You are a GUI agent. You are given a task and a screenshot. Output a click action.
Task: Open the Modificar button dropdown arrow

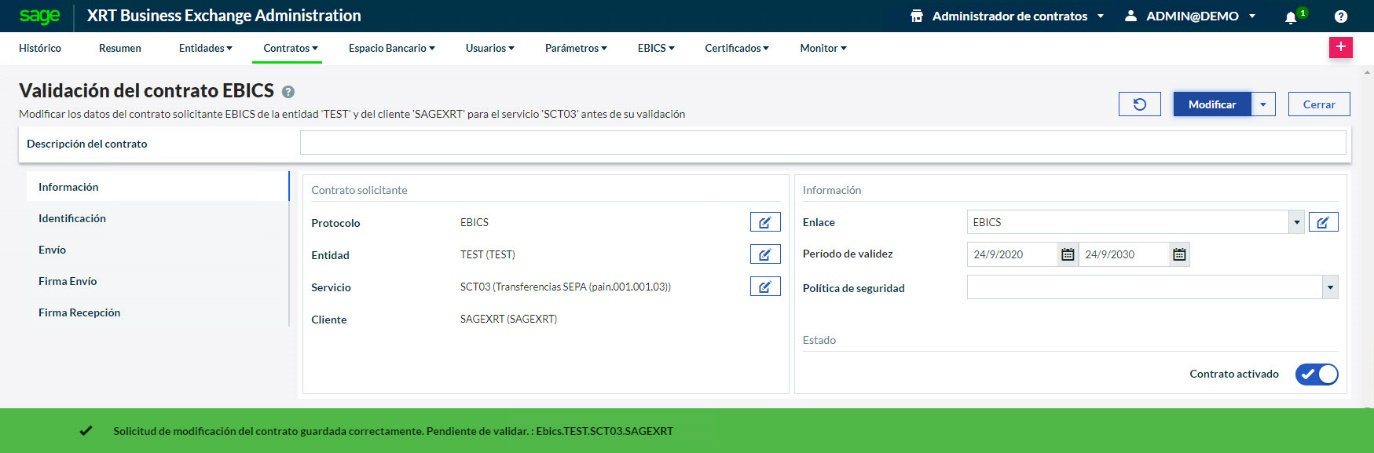click(1264, 104)
